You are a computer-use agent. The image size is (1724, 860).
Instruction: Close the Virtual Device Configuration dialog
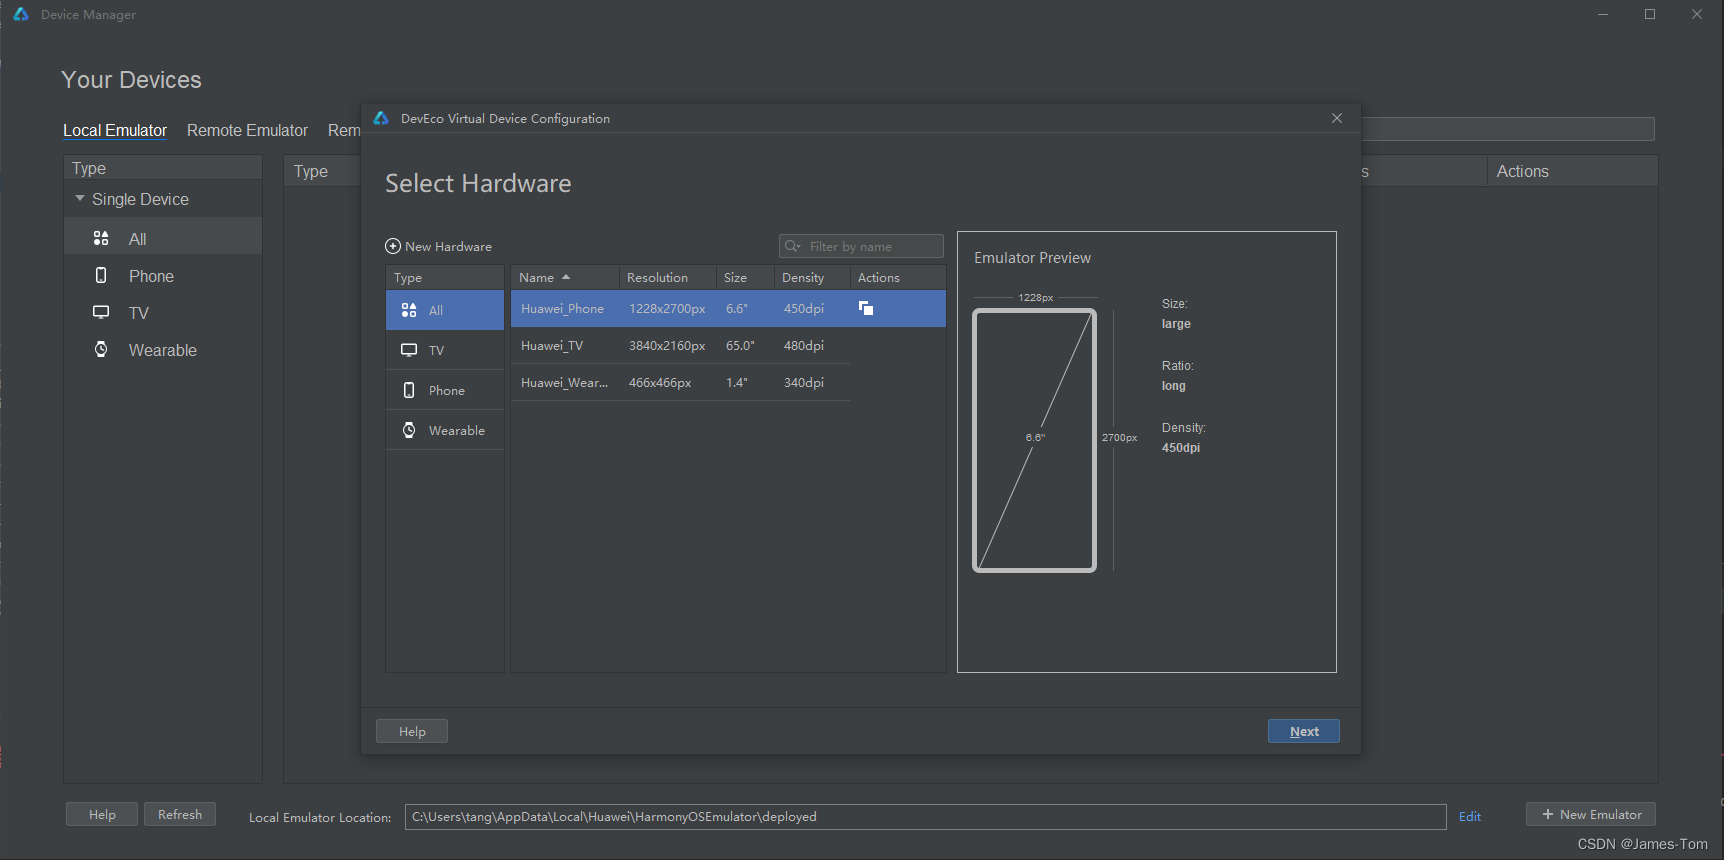click(x=1337, y=118)
